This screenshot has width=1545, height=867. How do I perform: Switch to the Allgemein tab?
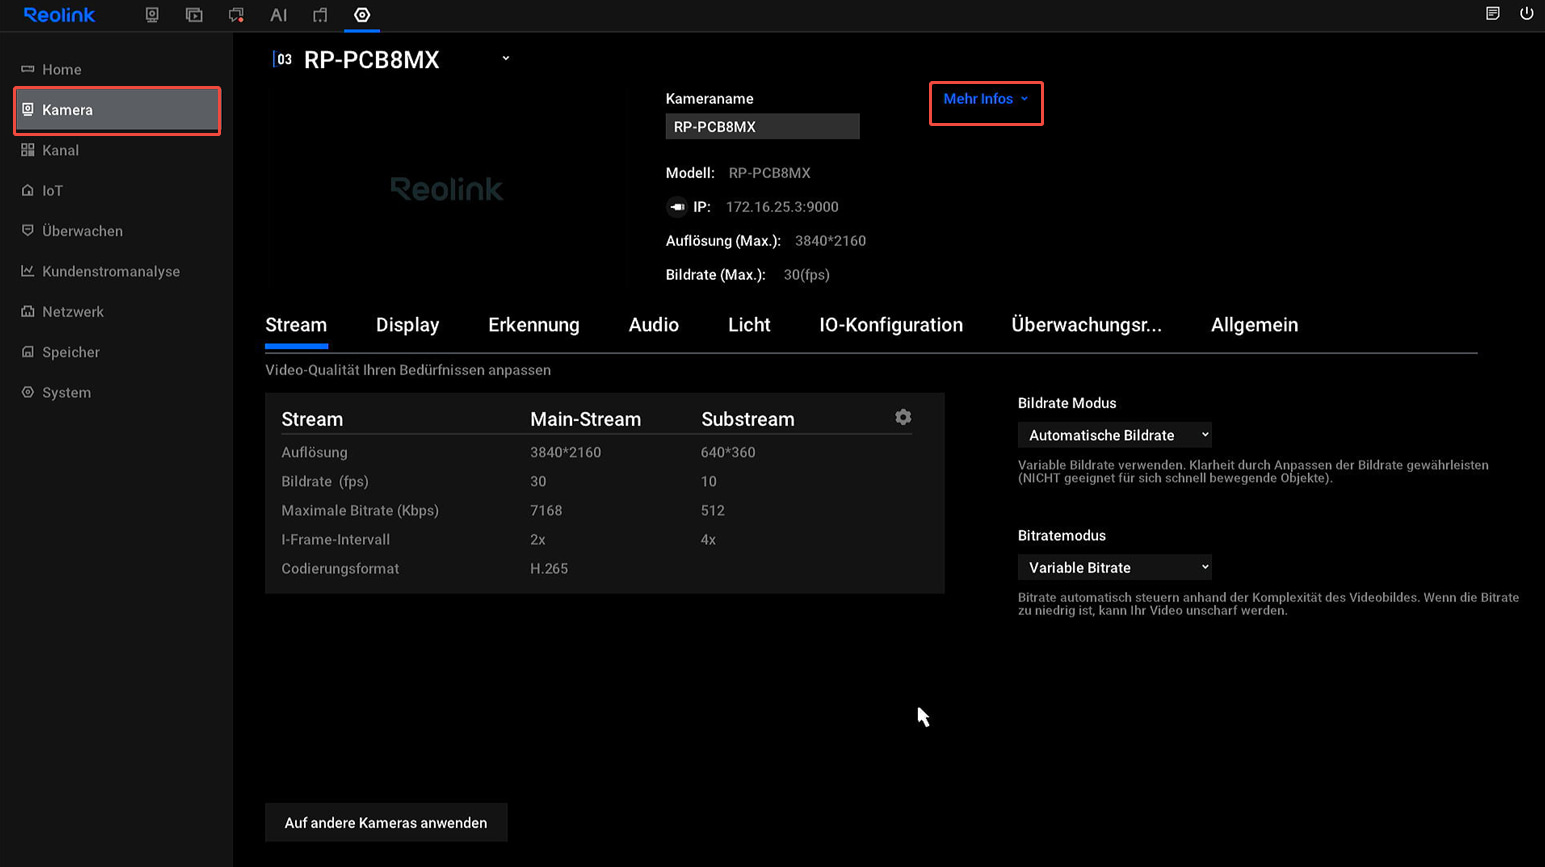(1254, 325)
